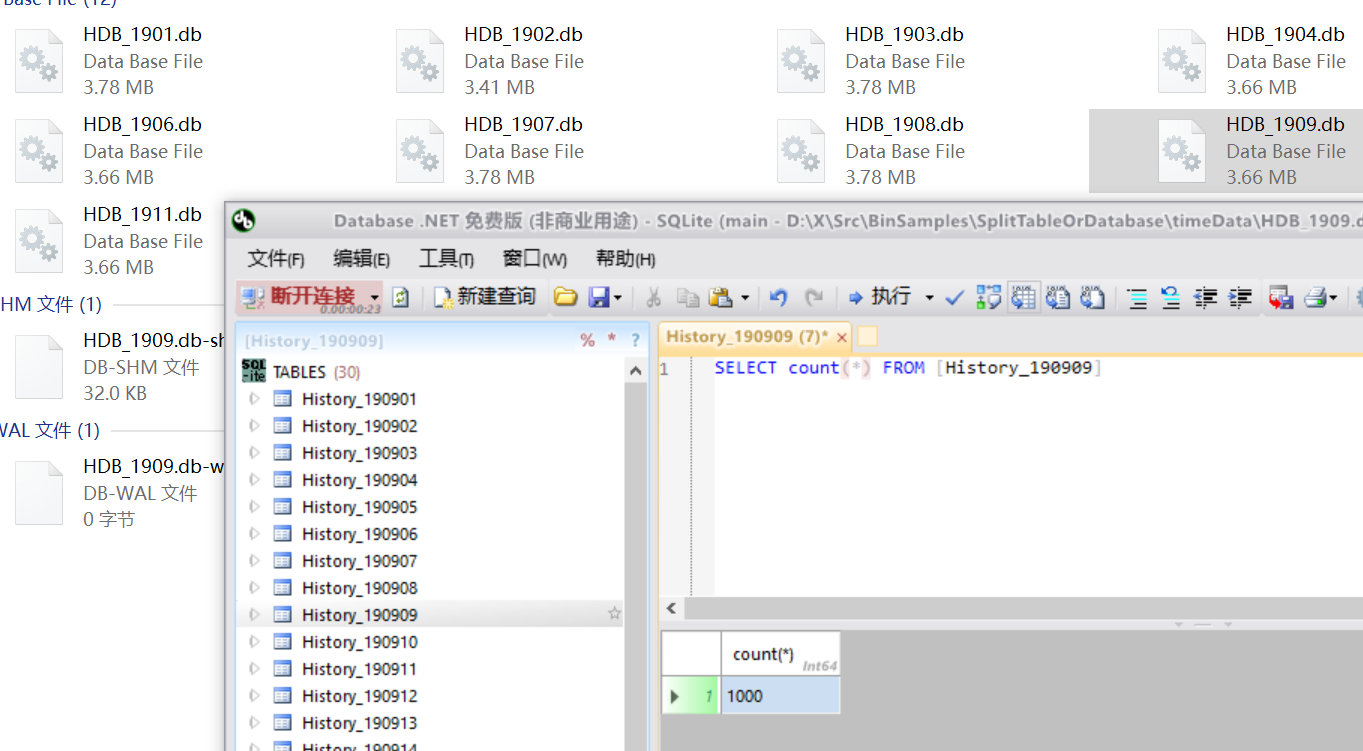The height and width of the screenshot is (751, 1363).
Task: Click the refresh connection icon
Action: pos(401,298)
